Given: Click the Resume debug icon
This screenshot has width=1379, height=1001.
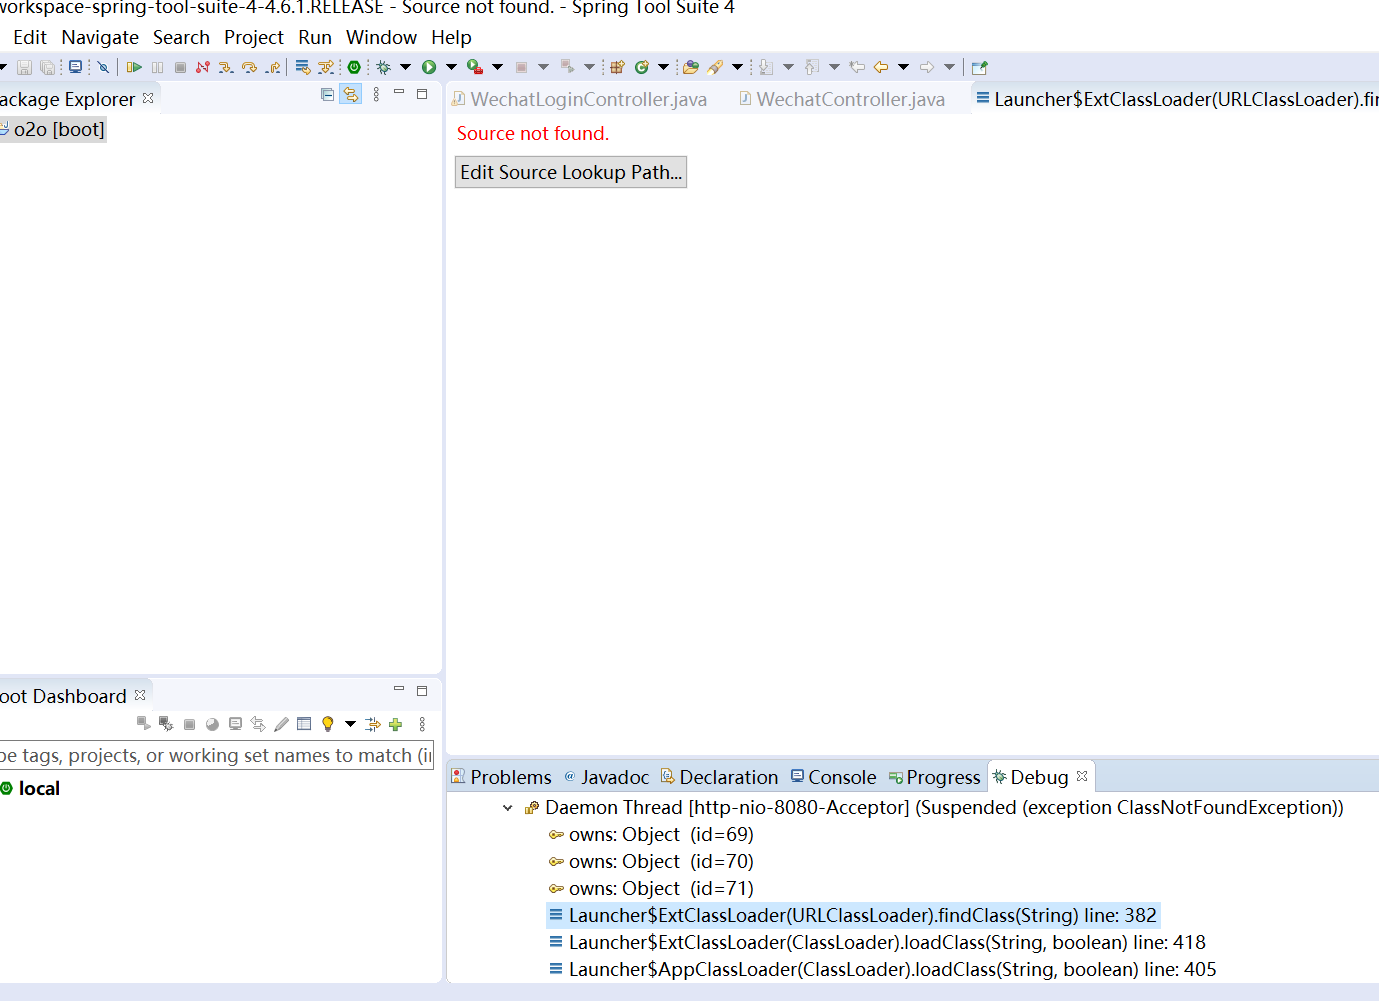Looking at the screenshot, I should tap(134, 67).
